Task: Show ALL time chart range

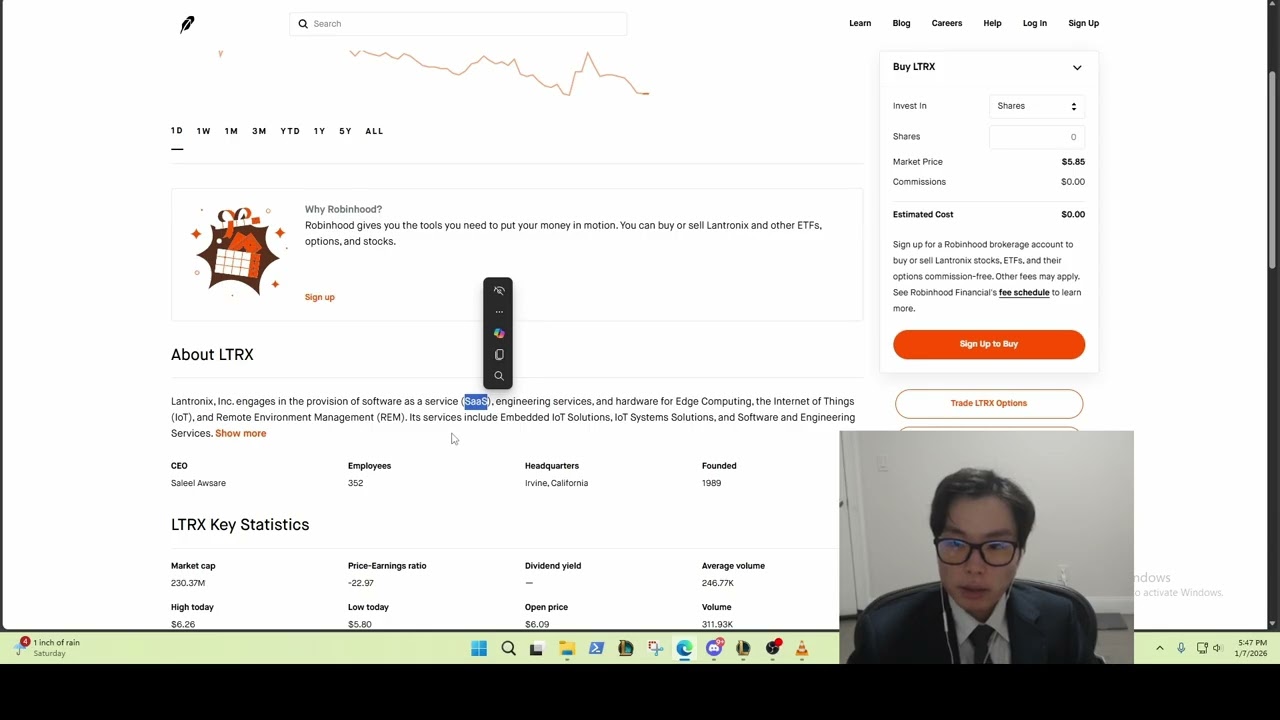Action: 374,131
